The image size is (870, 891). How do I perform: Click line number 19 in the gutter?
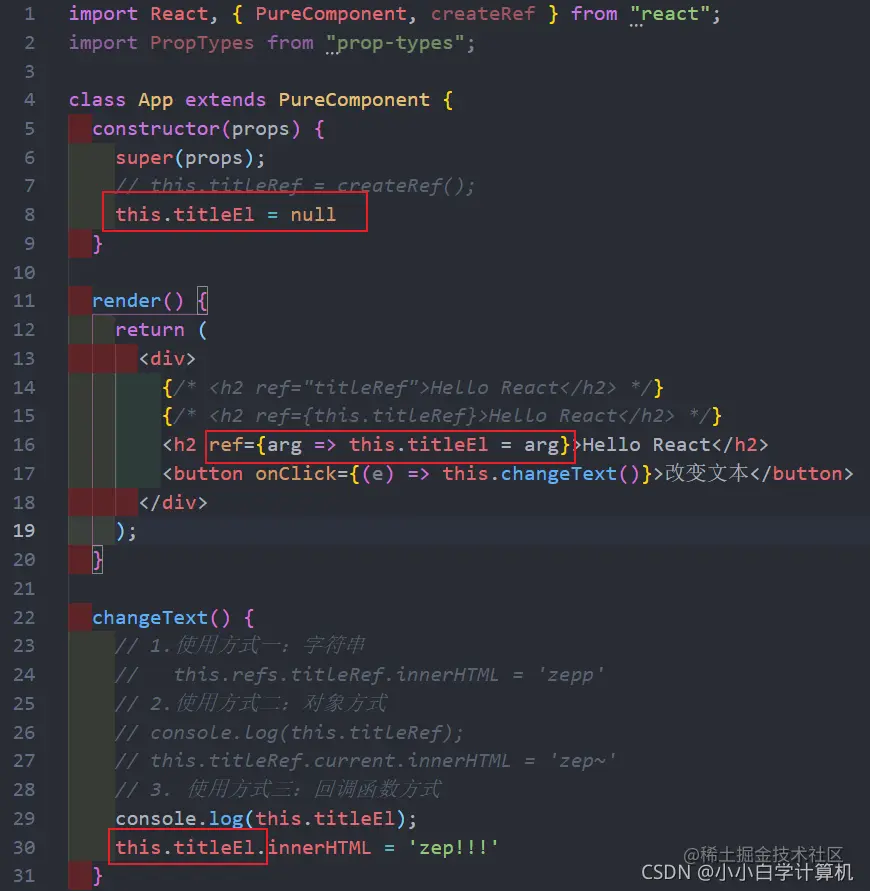24,531
